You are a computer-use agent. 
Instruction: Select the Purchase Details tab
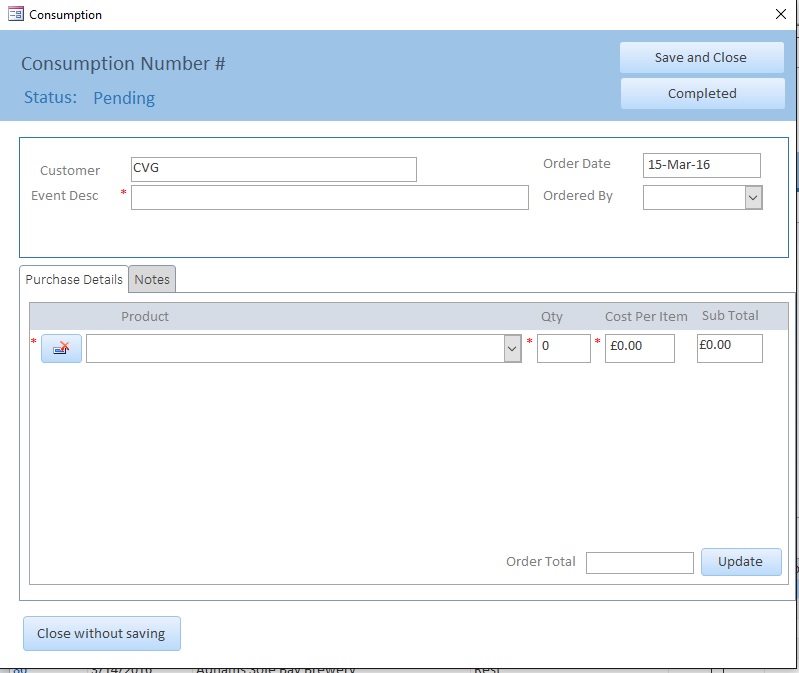[74, 280]
